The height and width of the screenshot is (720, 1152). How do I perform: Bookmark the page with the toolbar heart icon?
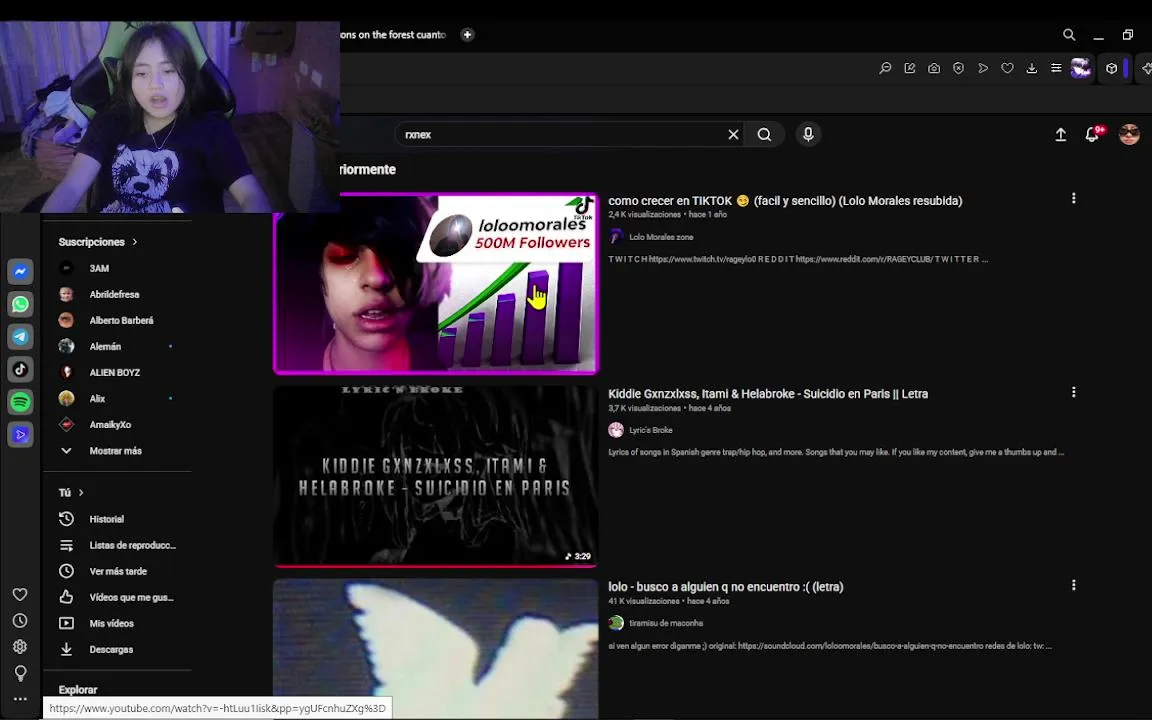click(x=1007, y=68)
